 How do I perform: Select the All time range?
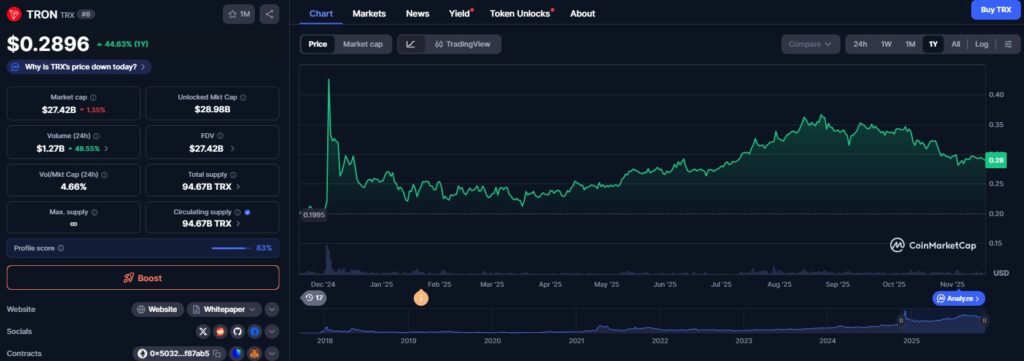(955, 44)
